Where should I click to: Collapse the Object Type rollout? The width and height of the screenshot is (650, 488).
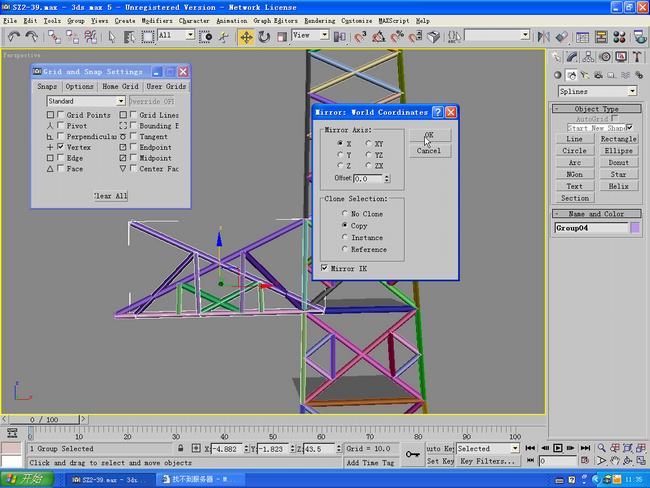pos(597,109)
